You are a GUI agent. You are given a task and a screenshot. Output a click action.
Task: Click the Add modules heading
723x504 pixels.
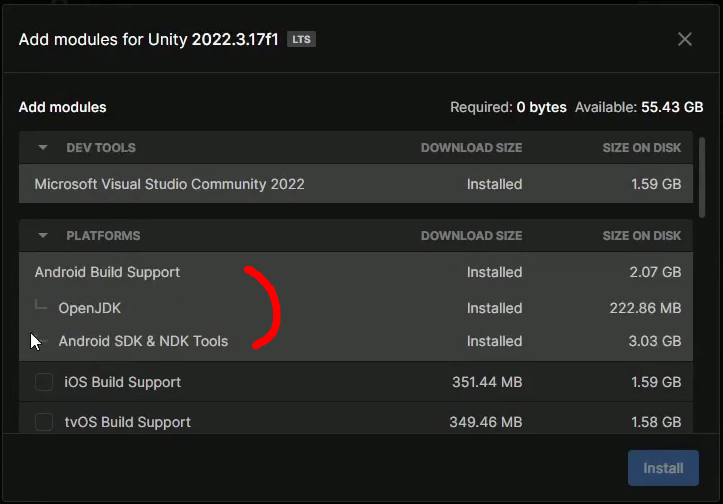click(x=62, y=107)
